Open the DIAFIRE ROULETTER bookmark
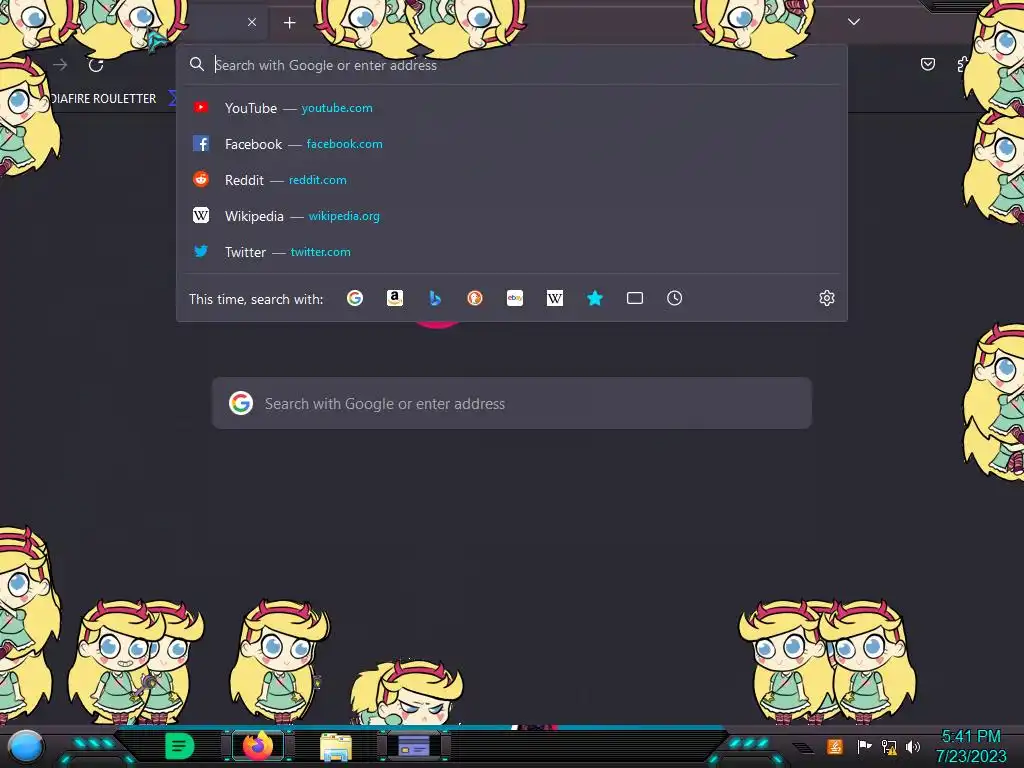The image size is (1024, 768). pos(103,99)
